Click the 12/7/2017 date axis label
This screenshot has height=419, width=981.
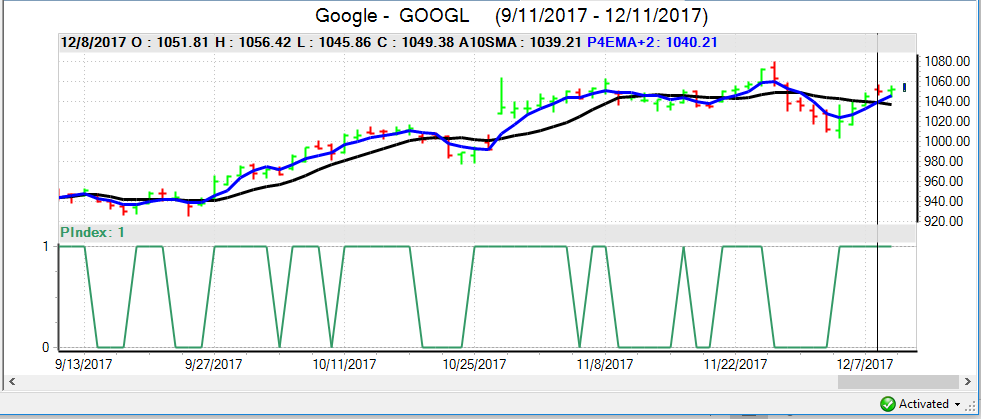tap(865, 363)
